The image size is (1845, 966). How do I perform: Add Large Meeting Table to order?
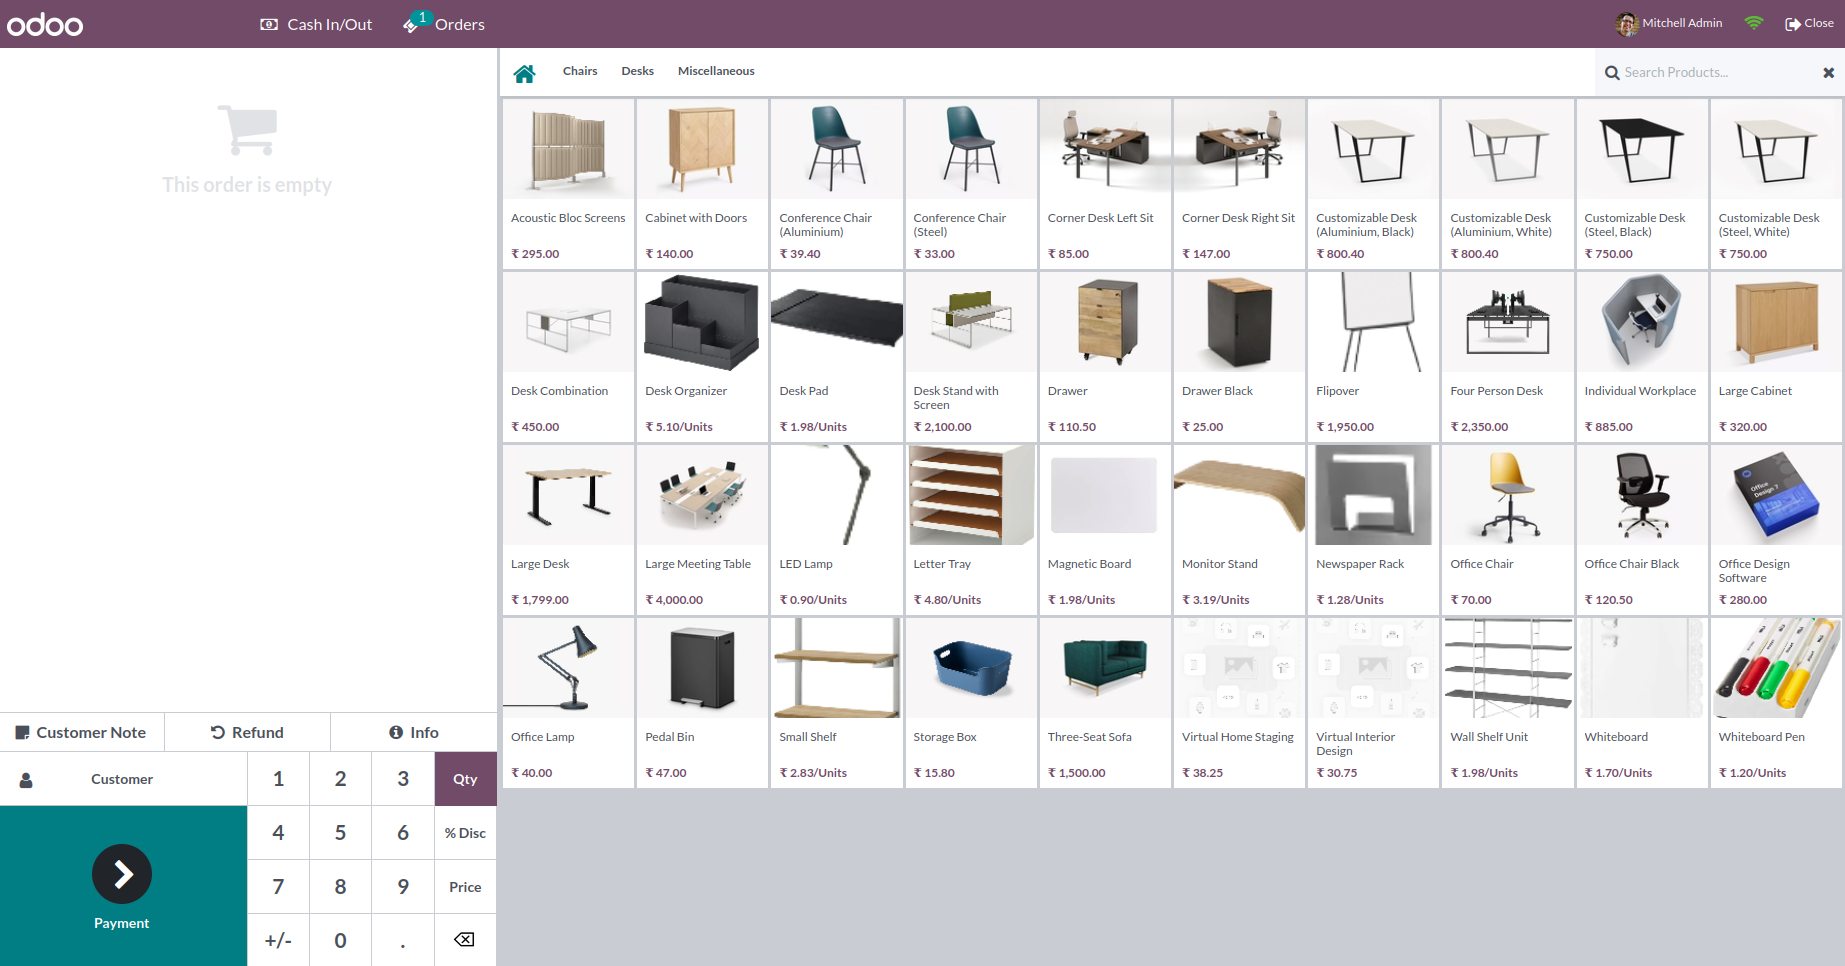[x=703, y=529]
